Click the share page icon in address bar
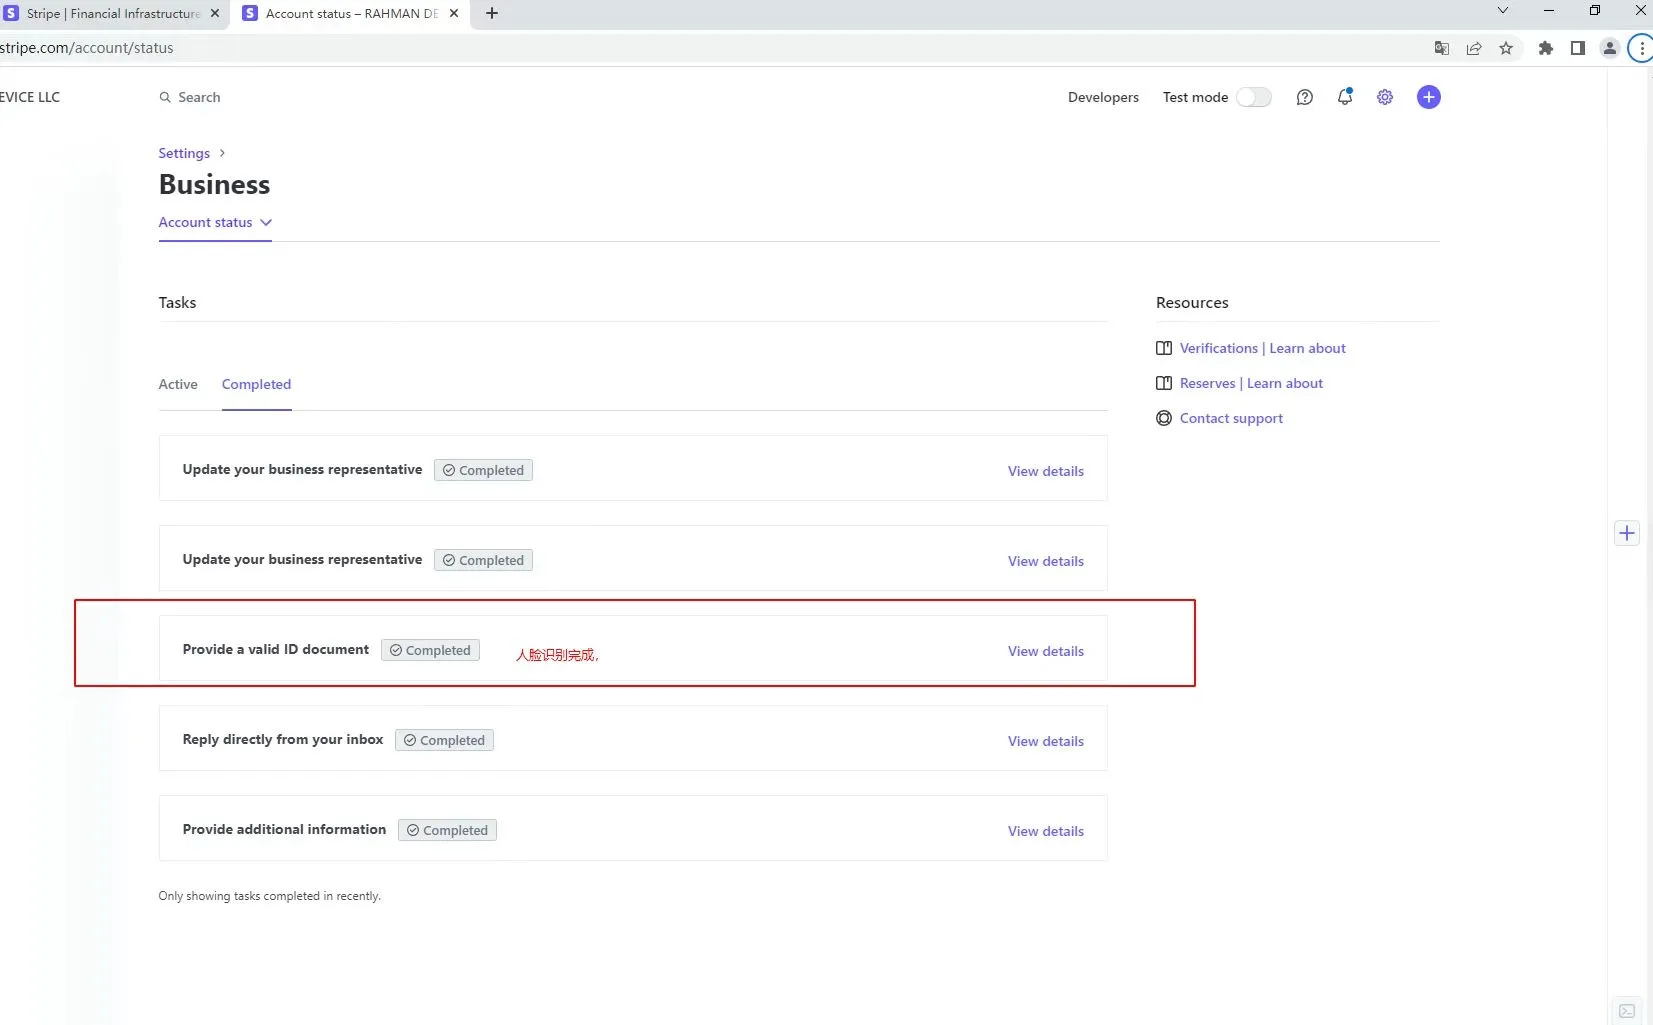The width and height of the screenshot is (1653, 1025). [x=1474, y=48]
